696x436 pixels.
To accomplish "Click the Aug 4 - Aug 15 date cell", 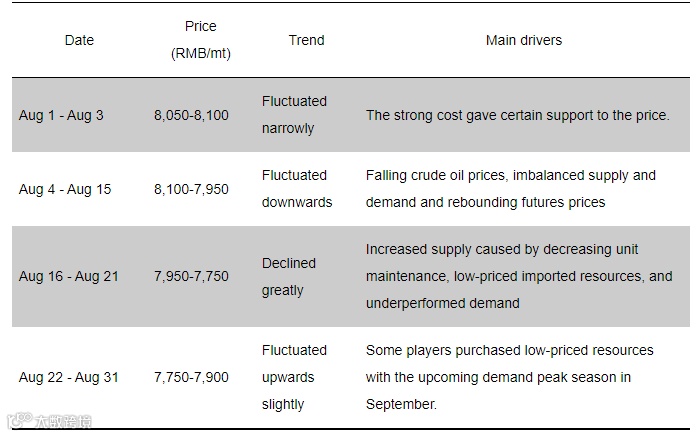I will click(x=65, y=189).
